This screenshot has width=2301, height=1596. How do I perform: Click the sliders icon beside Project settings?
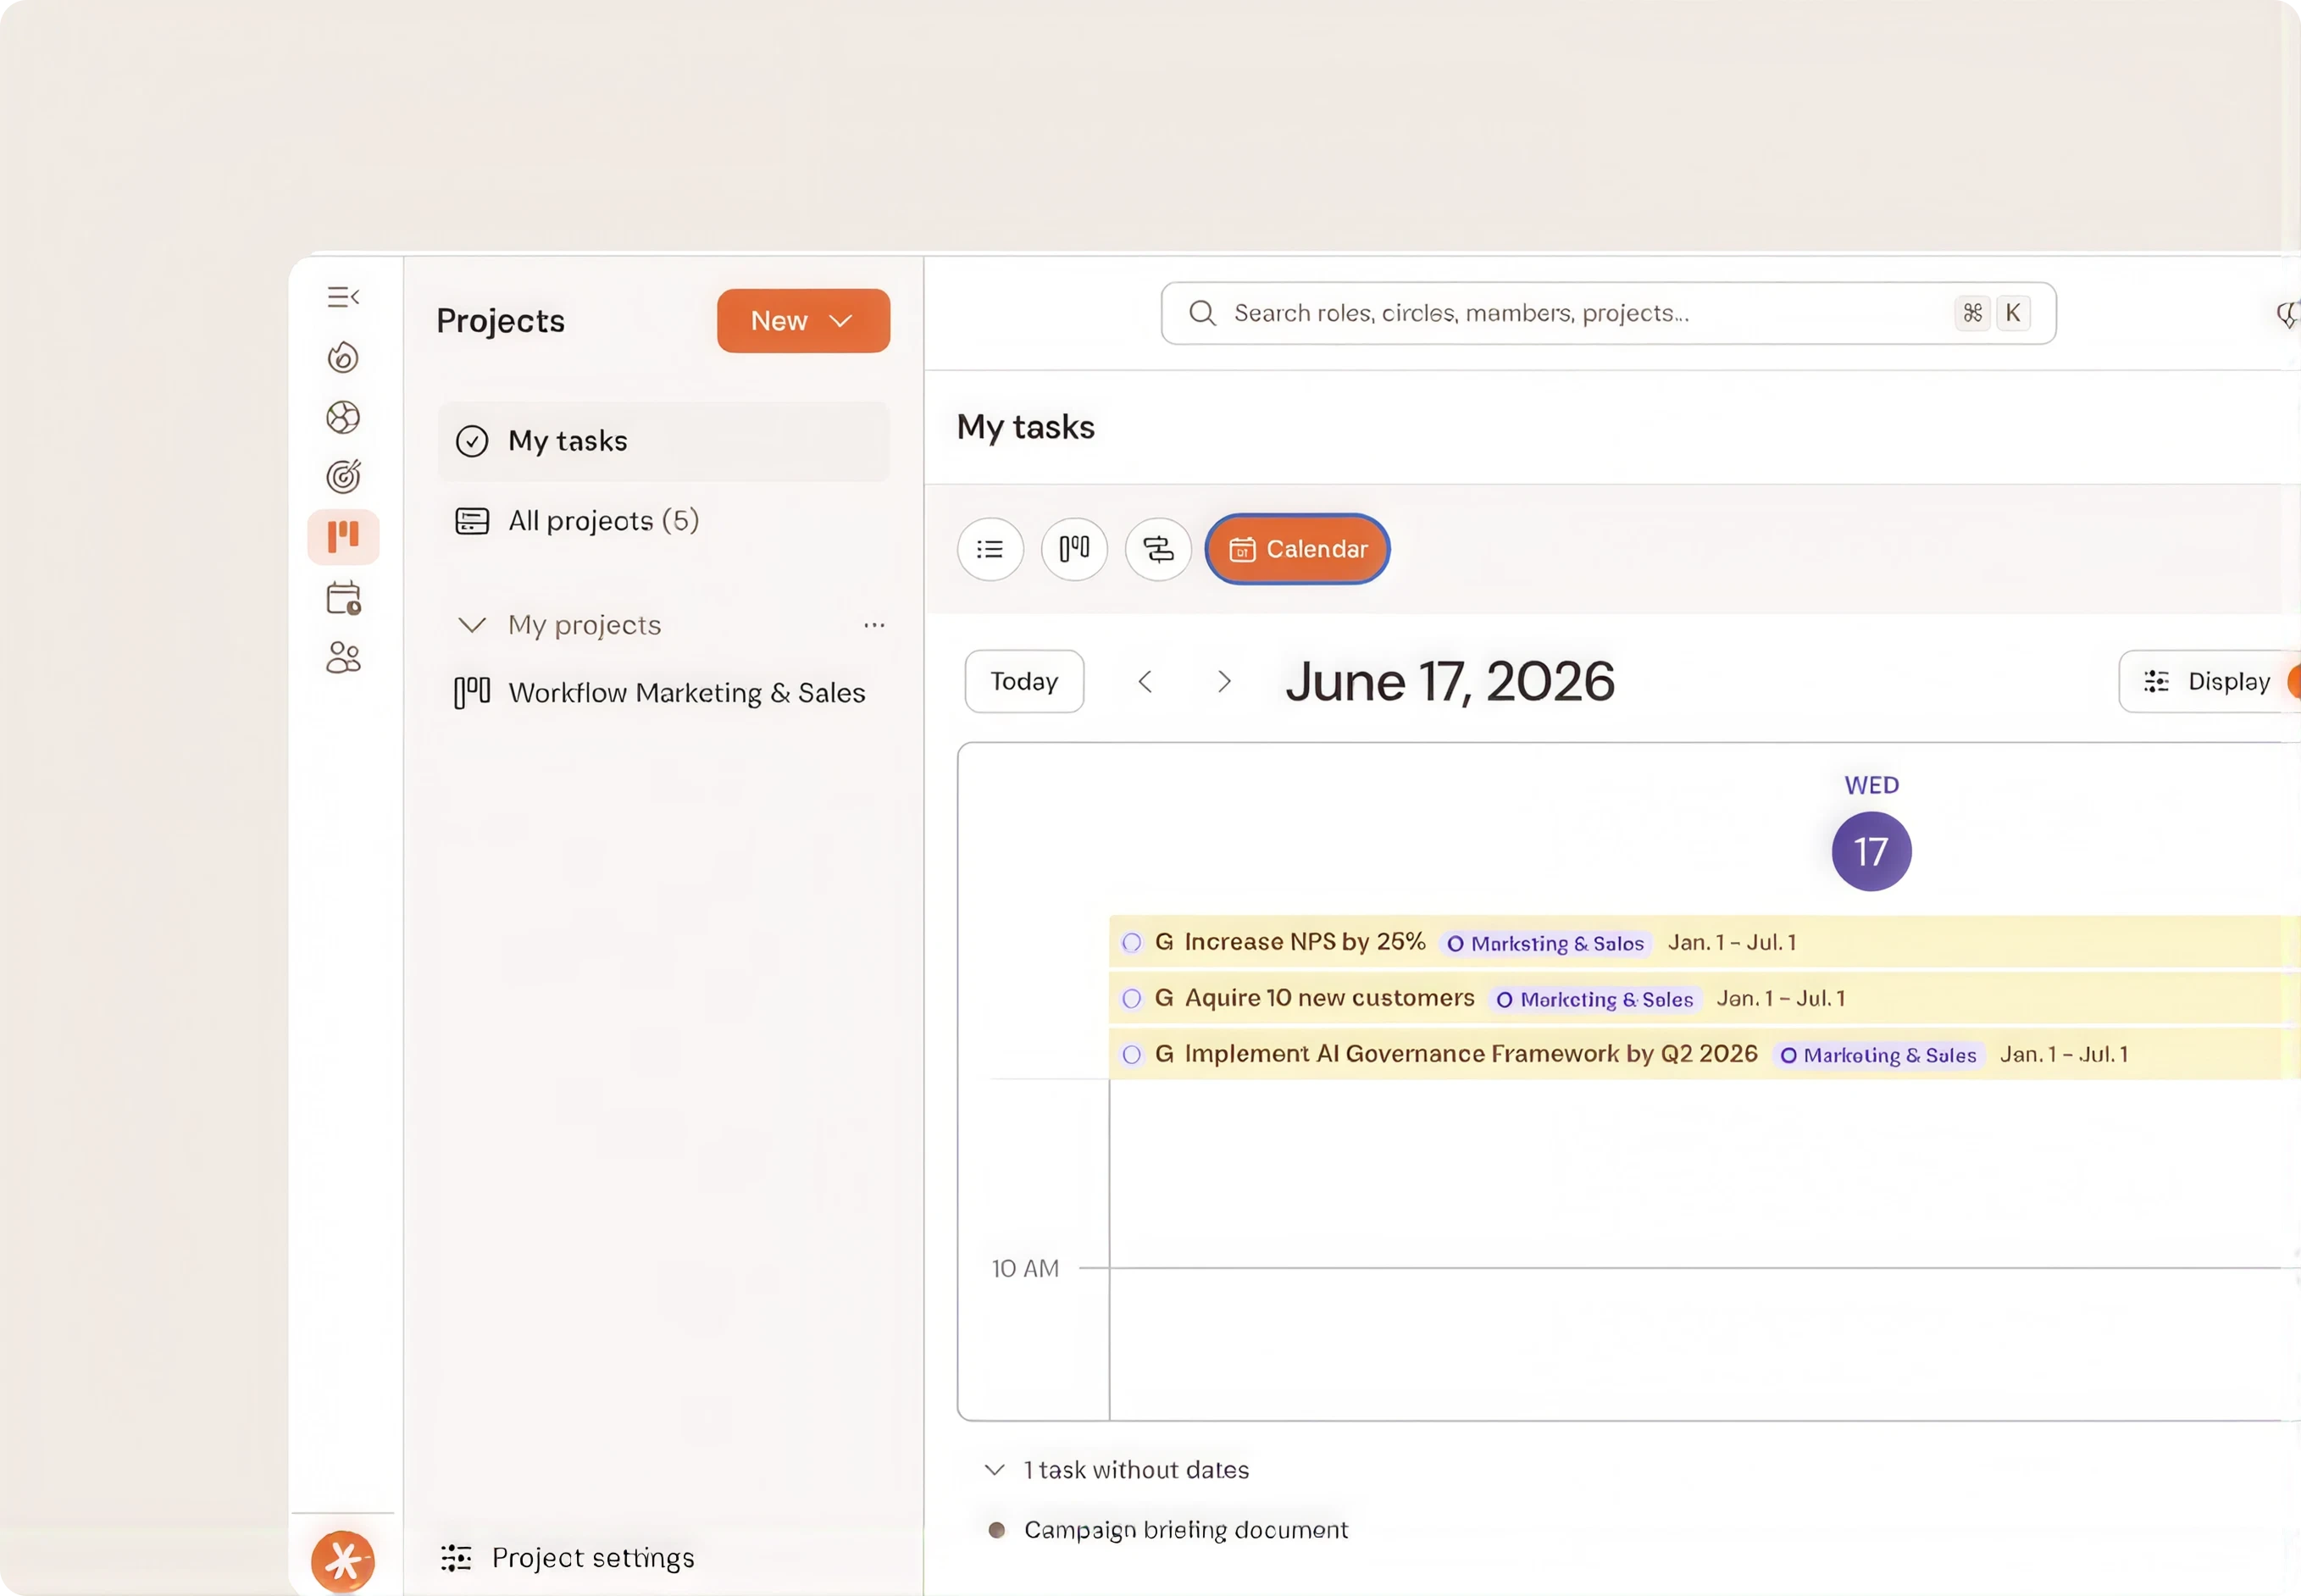coord(456,1557)
